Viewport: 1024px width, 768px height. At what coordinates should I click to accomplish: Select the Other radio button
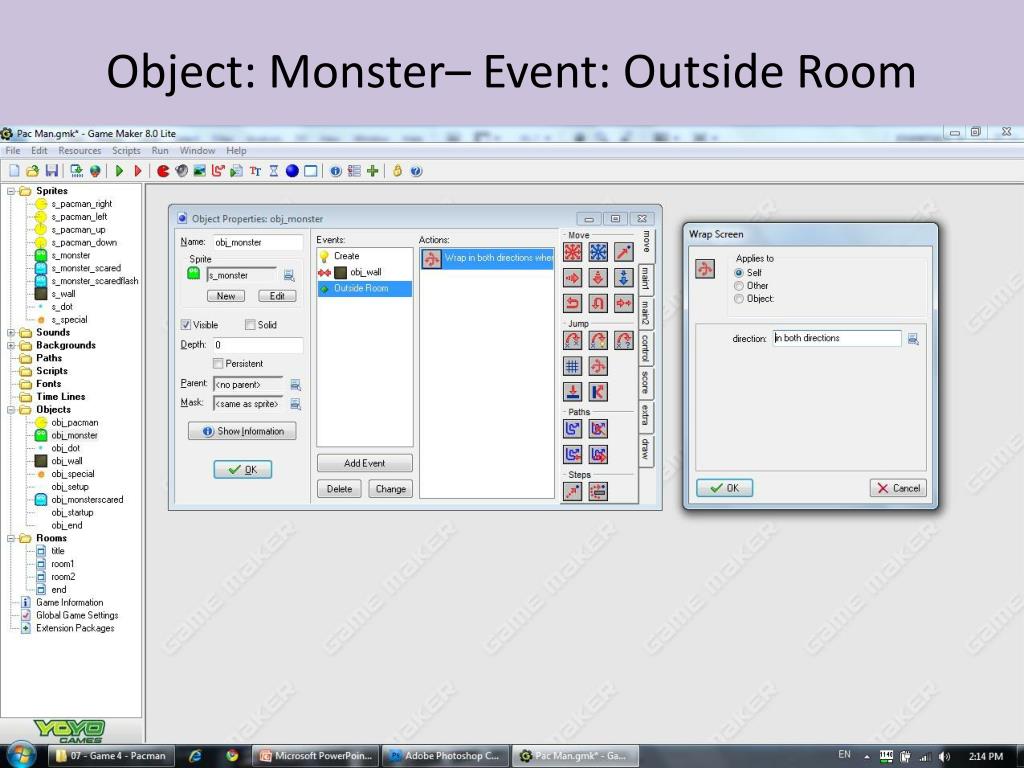[x=739, y=286]
